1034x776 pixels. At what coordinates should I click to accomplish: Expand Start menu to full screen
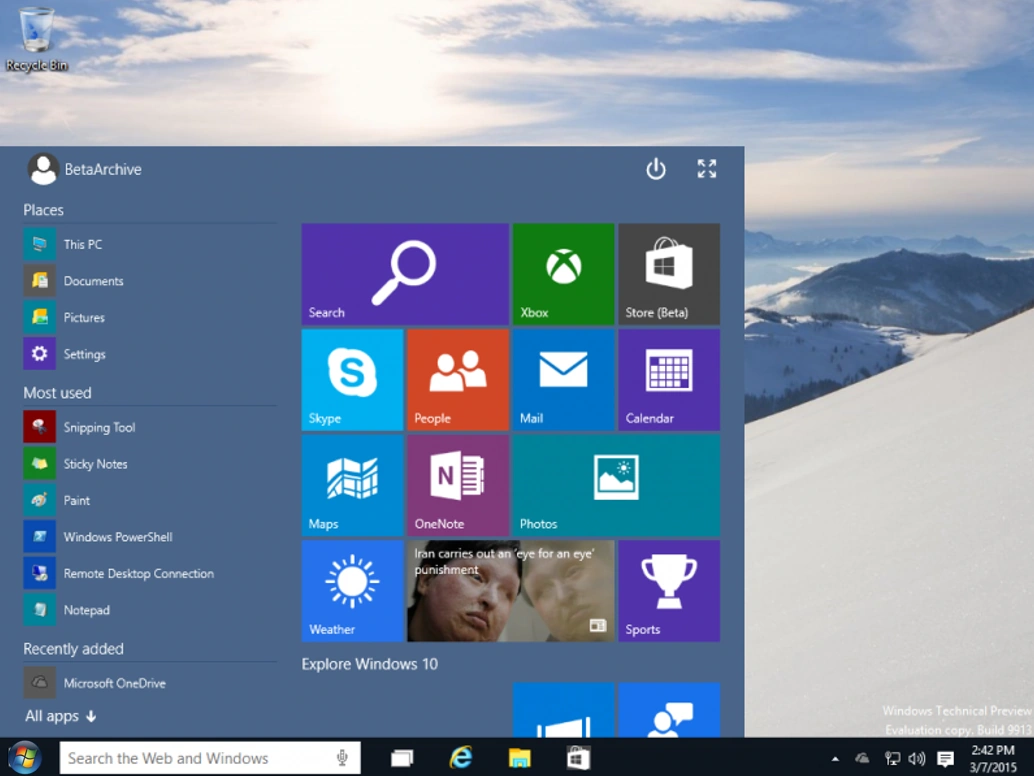coord(707,169)
